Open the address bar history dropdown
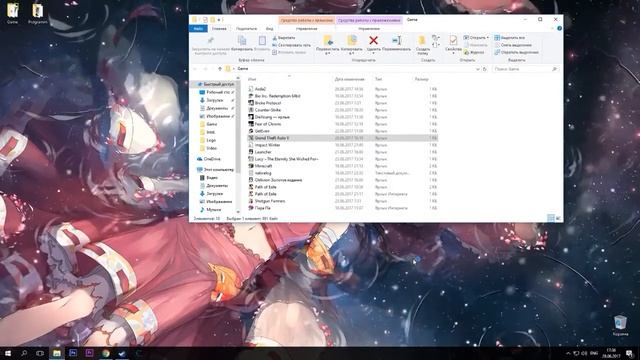 478,69
